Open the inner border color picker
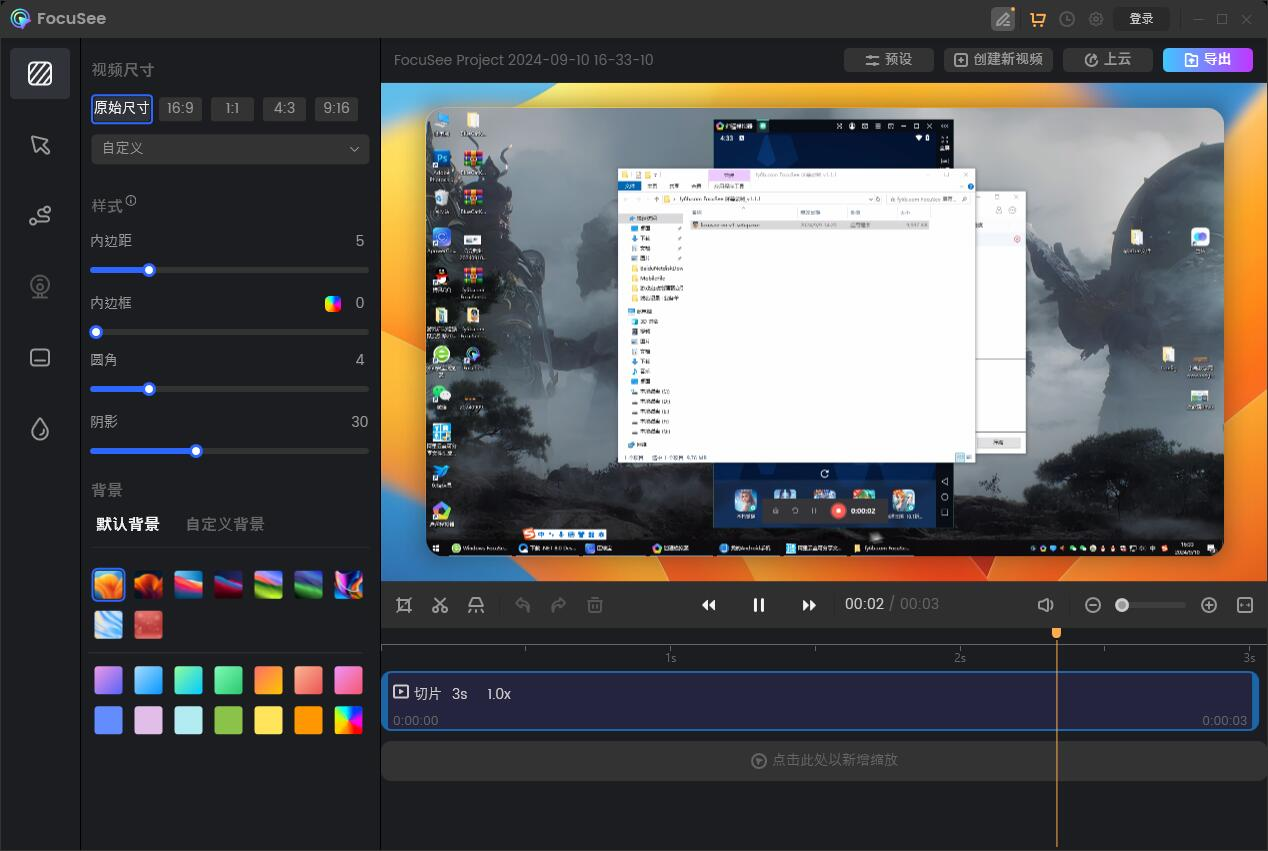Viewport: 1268px width, 851px height. 333,304
